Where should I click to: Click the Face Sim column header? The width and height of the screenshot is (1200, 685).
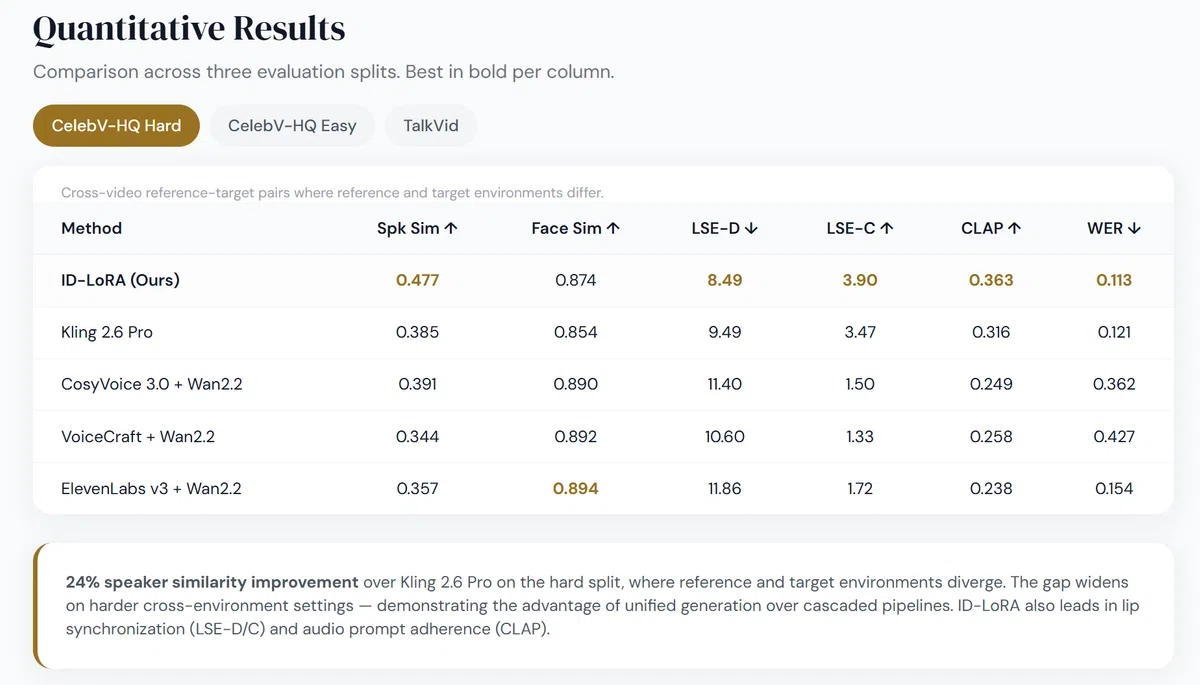576,228
